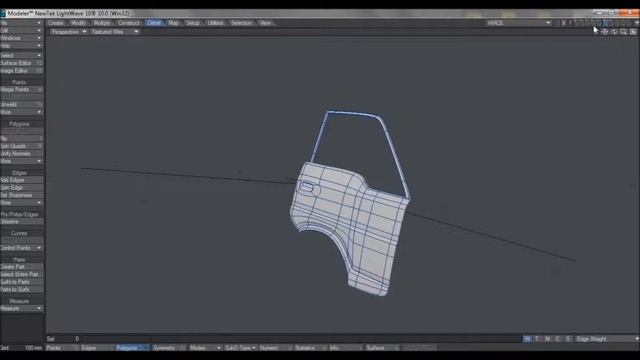Screen dimensions: 640x360
Task: Open the Measure dropdown
Action: click(x=22, y=309)
